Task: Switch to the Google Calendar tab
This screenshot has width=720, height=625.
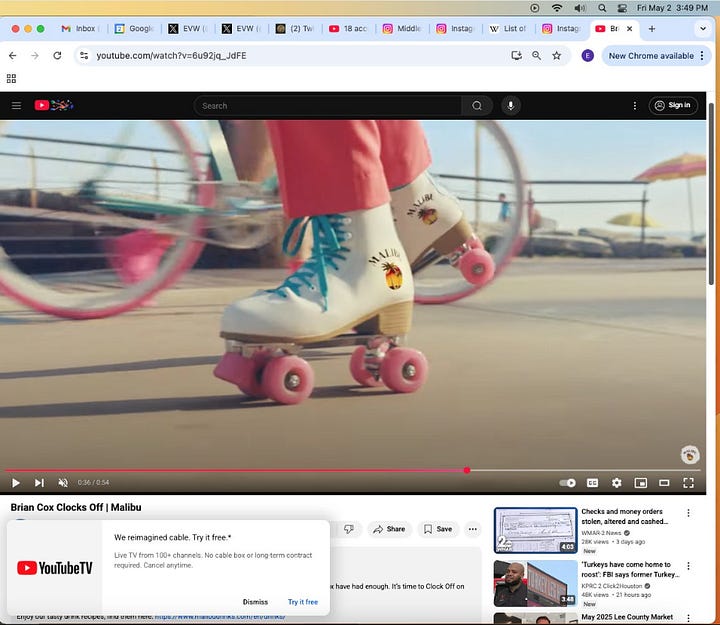Action: tap(134, 28)
